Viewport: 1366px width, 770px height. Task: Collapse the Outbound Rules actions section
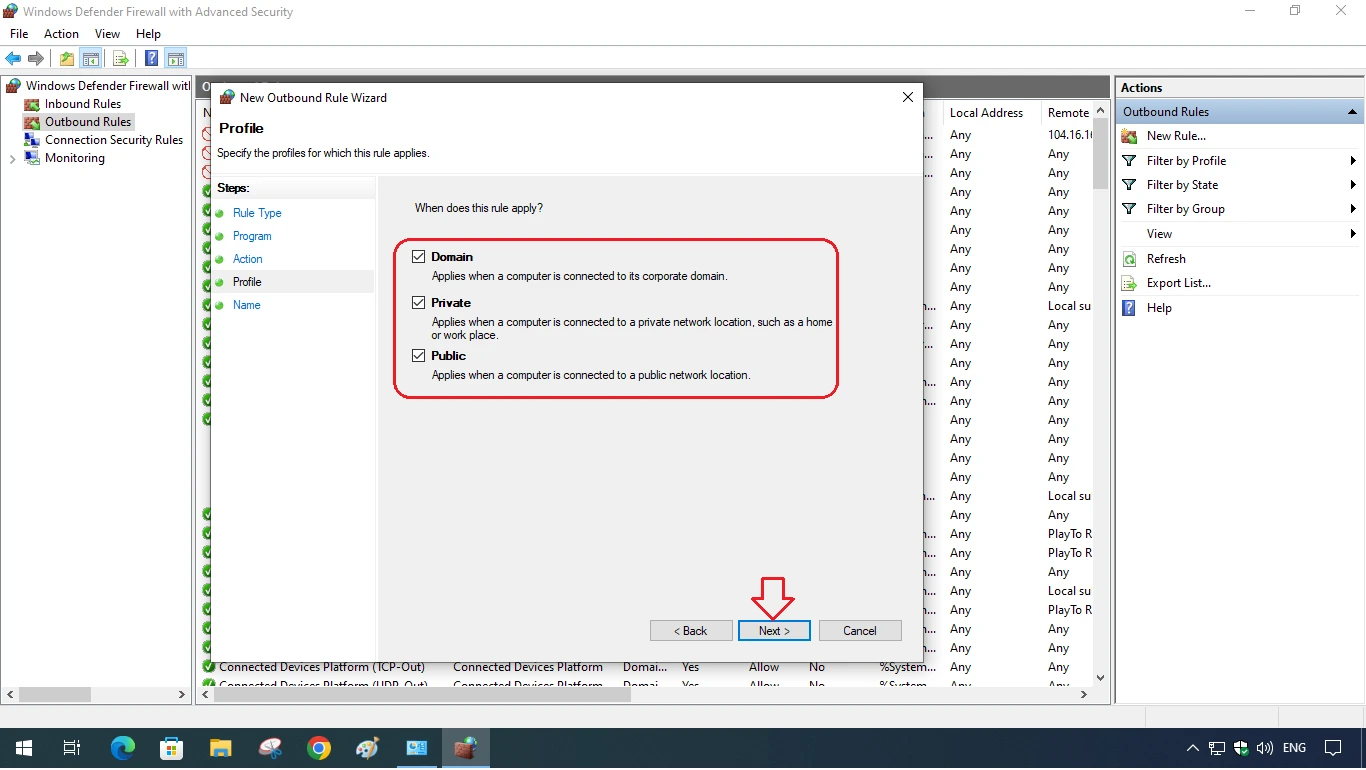(x=1352, y=111)
